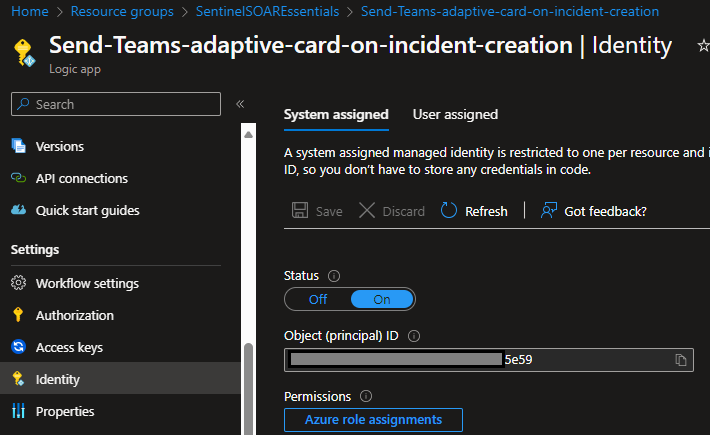This screenshot has width=710, height=435.
Task: Click the Save floppy disk icon
Action: pyautogui.click(x=300, y=210)
